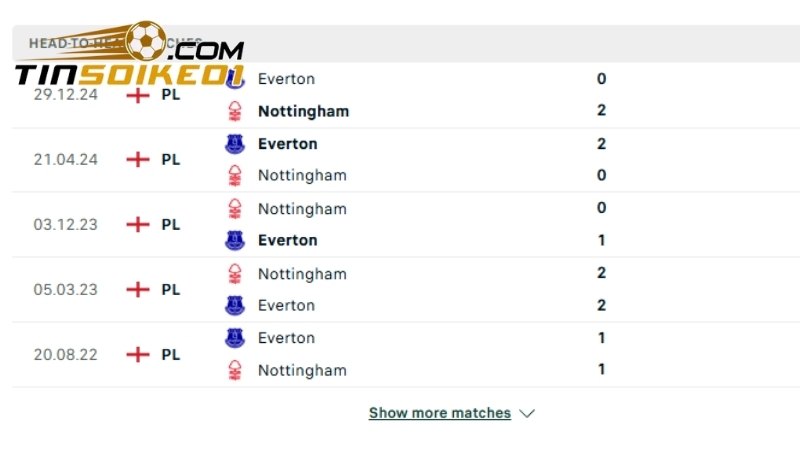Click the 2 score for Everton on 21.04.24
The width and height of the screenshot is (800, 450).
pos(601,143)
